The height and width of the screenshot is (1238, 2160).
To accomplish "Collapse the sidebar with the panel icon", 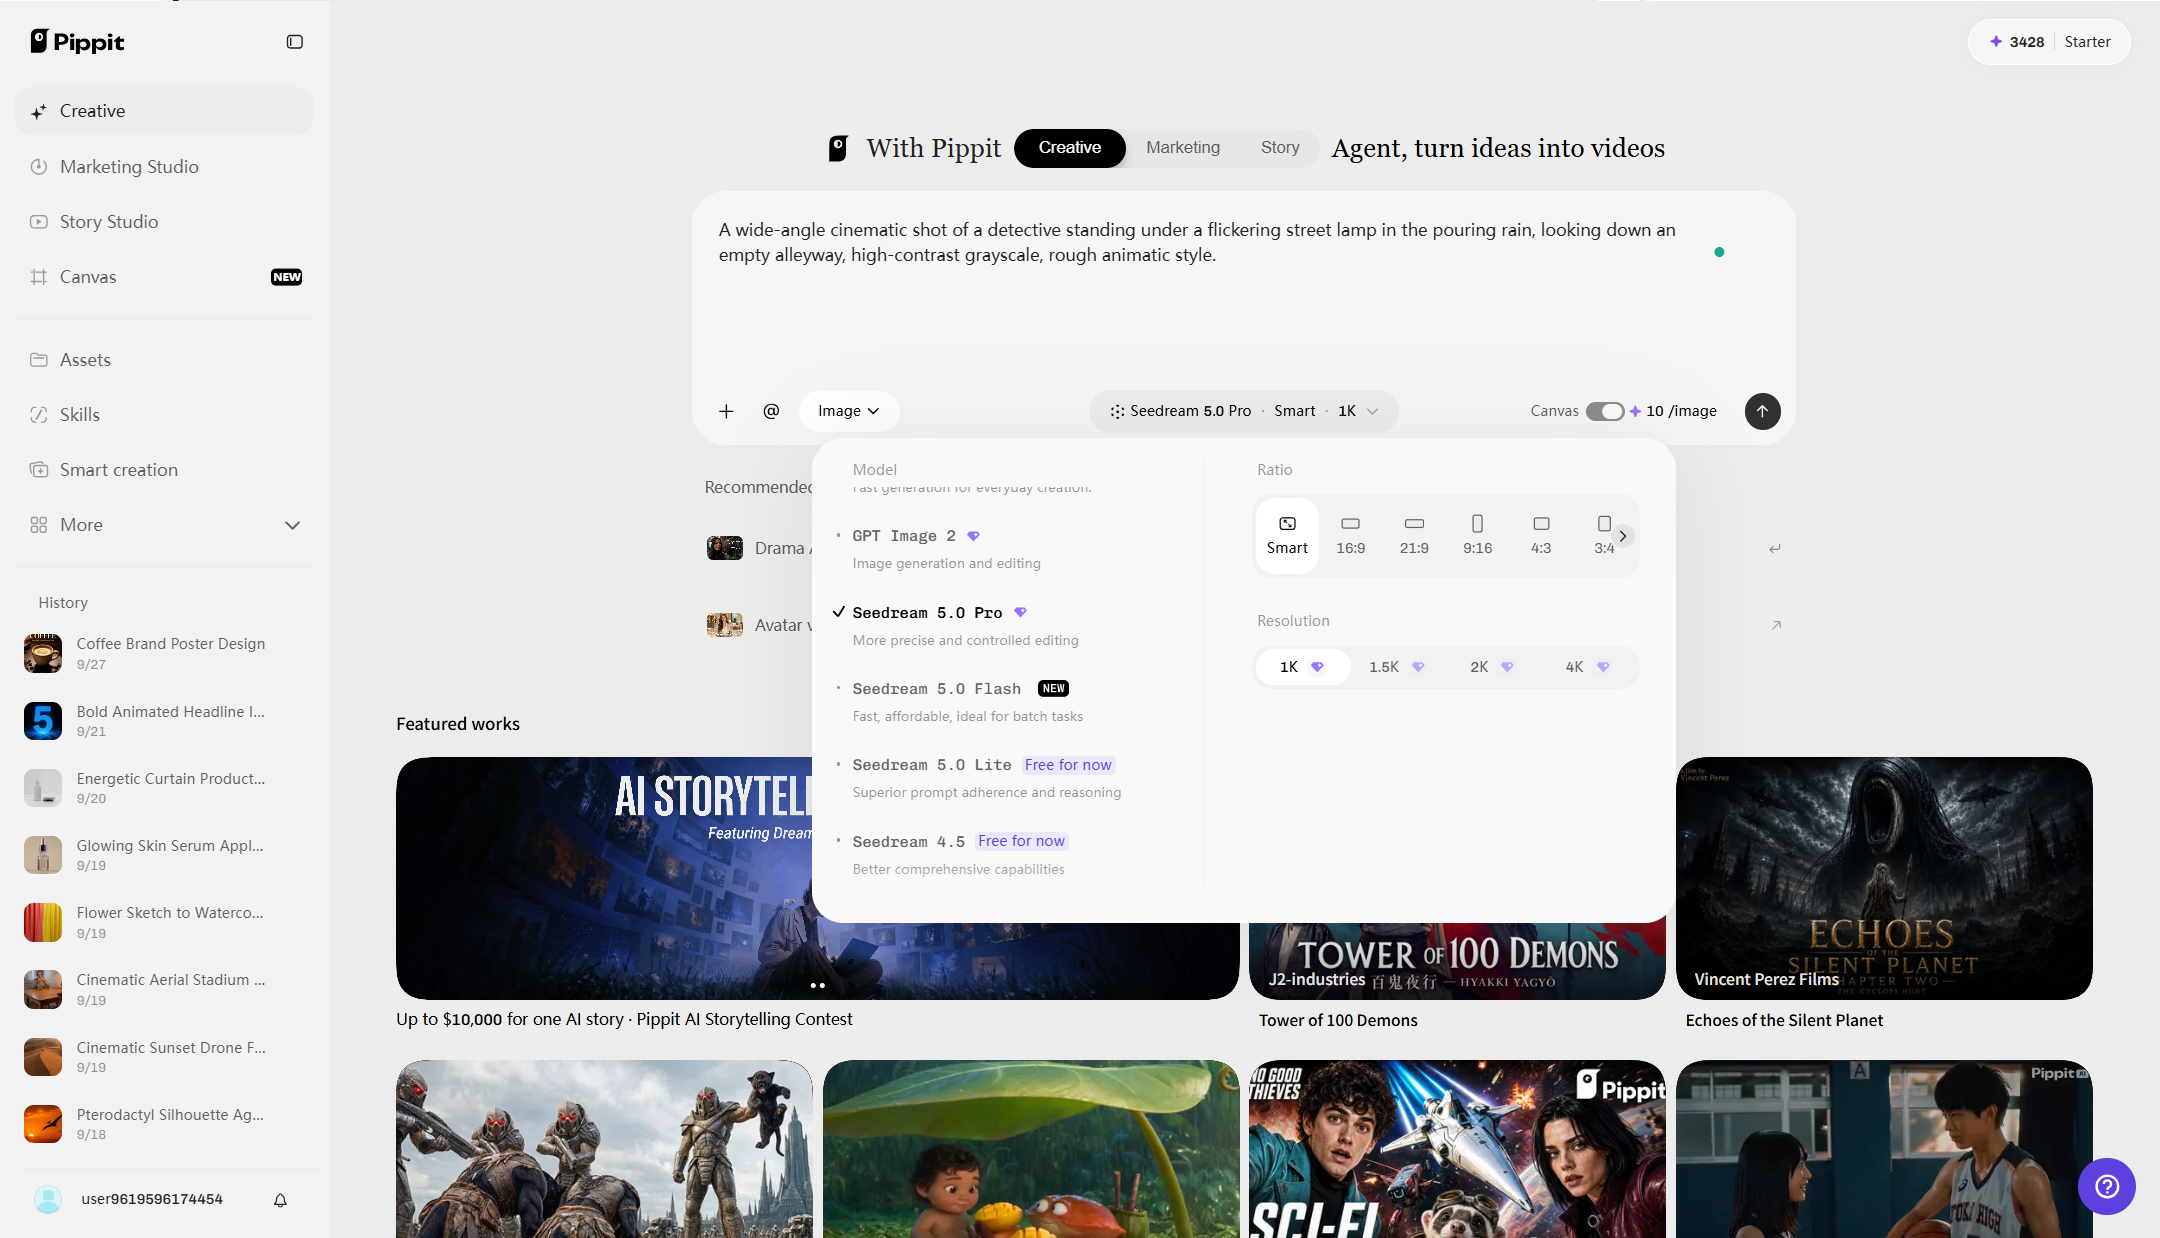I will tap(295, 42).
